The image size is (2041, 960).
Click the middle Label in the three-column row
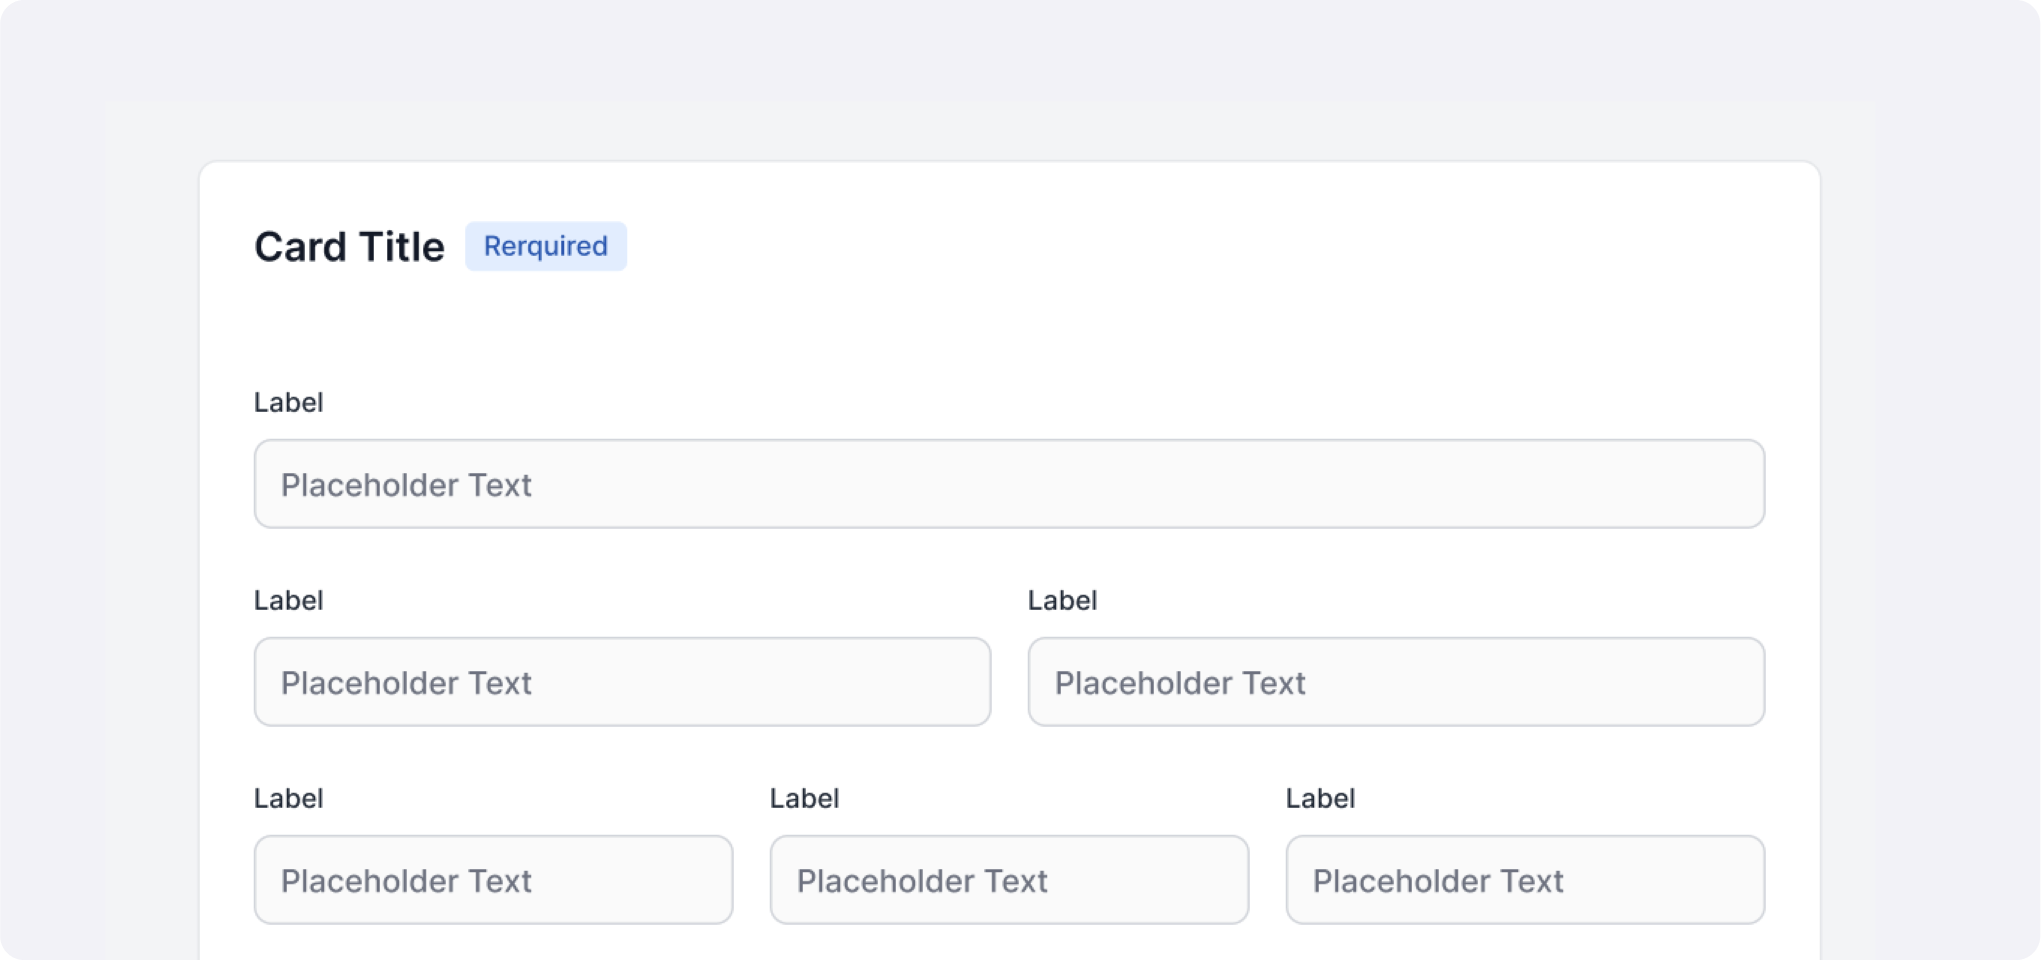tap(804, 798)
